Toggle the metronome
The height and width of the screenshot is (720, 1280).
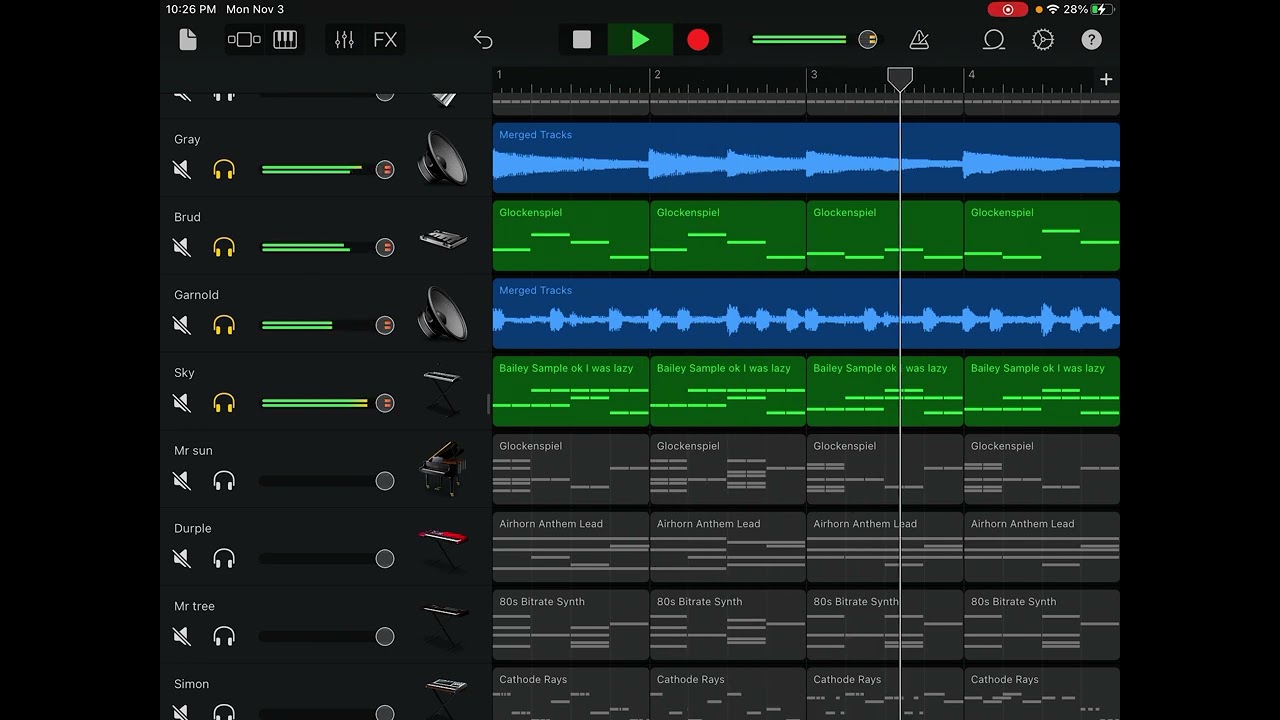click(919, 40)
